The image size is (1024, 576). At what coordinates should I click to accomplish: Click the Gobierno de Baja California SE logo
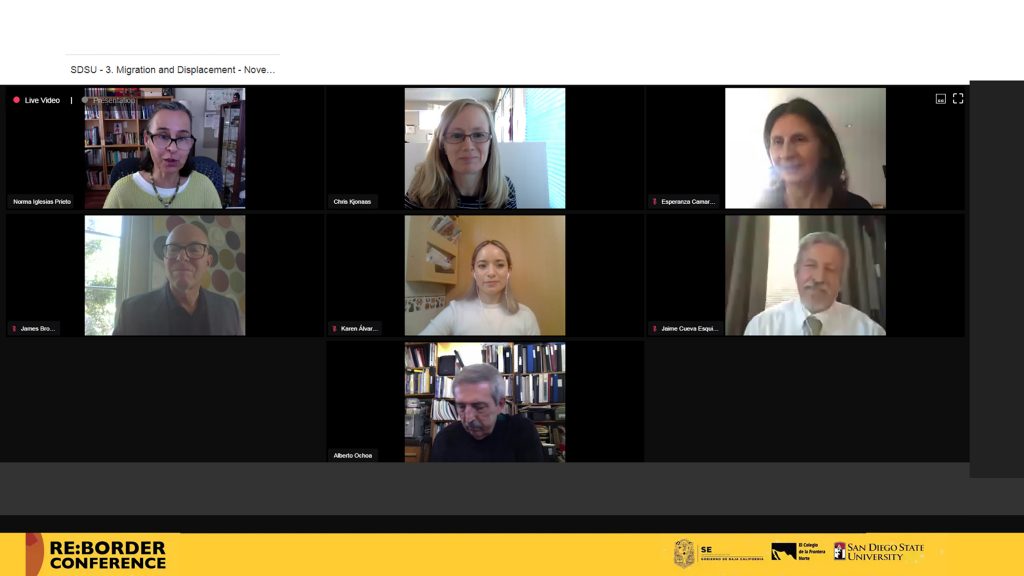point(718,553)
